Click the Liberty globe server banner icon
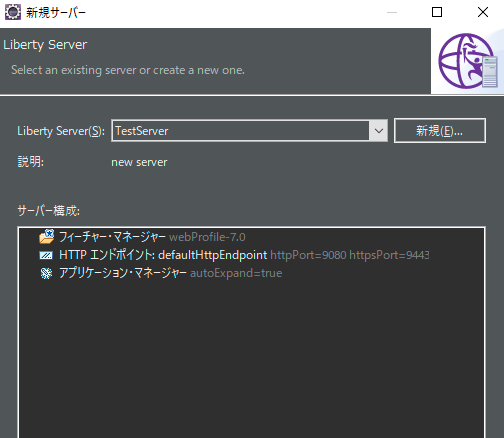The width and height of the screenshot is (504, 438). pyautogui.click(x=467, y=61)
